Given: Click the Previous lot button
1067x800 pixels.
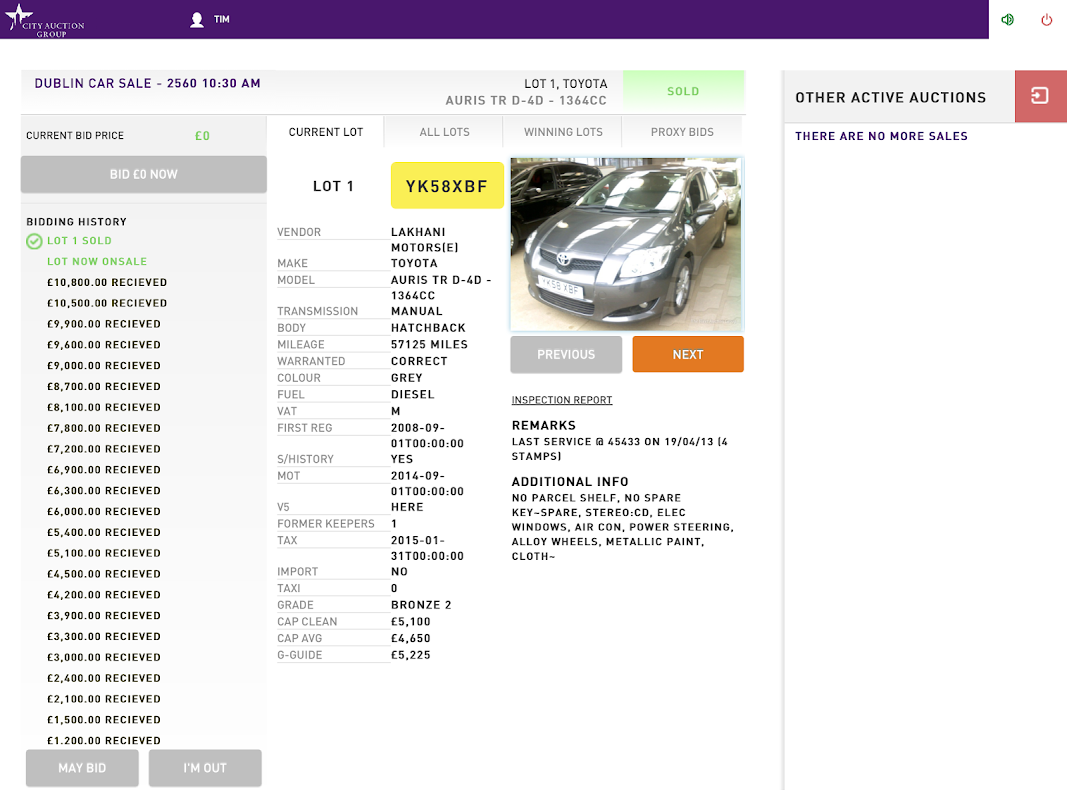Looking at the screenshot, I should click(566, 354).
